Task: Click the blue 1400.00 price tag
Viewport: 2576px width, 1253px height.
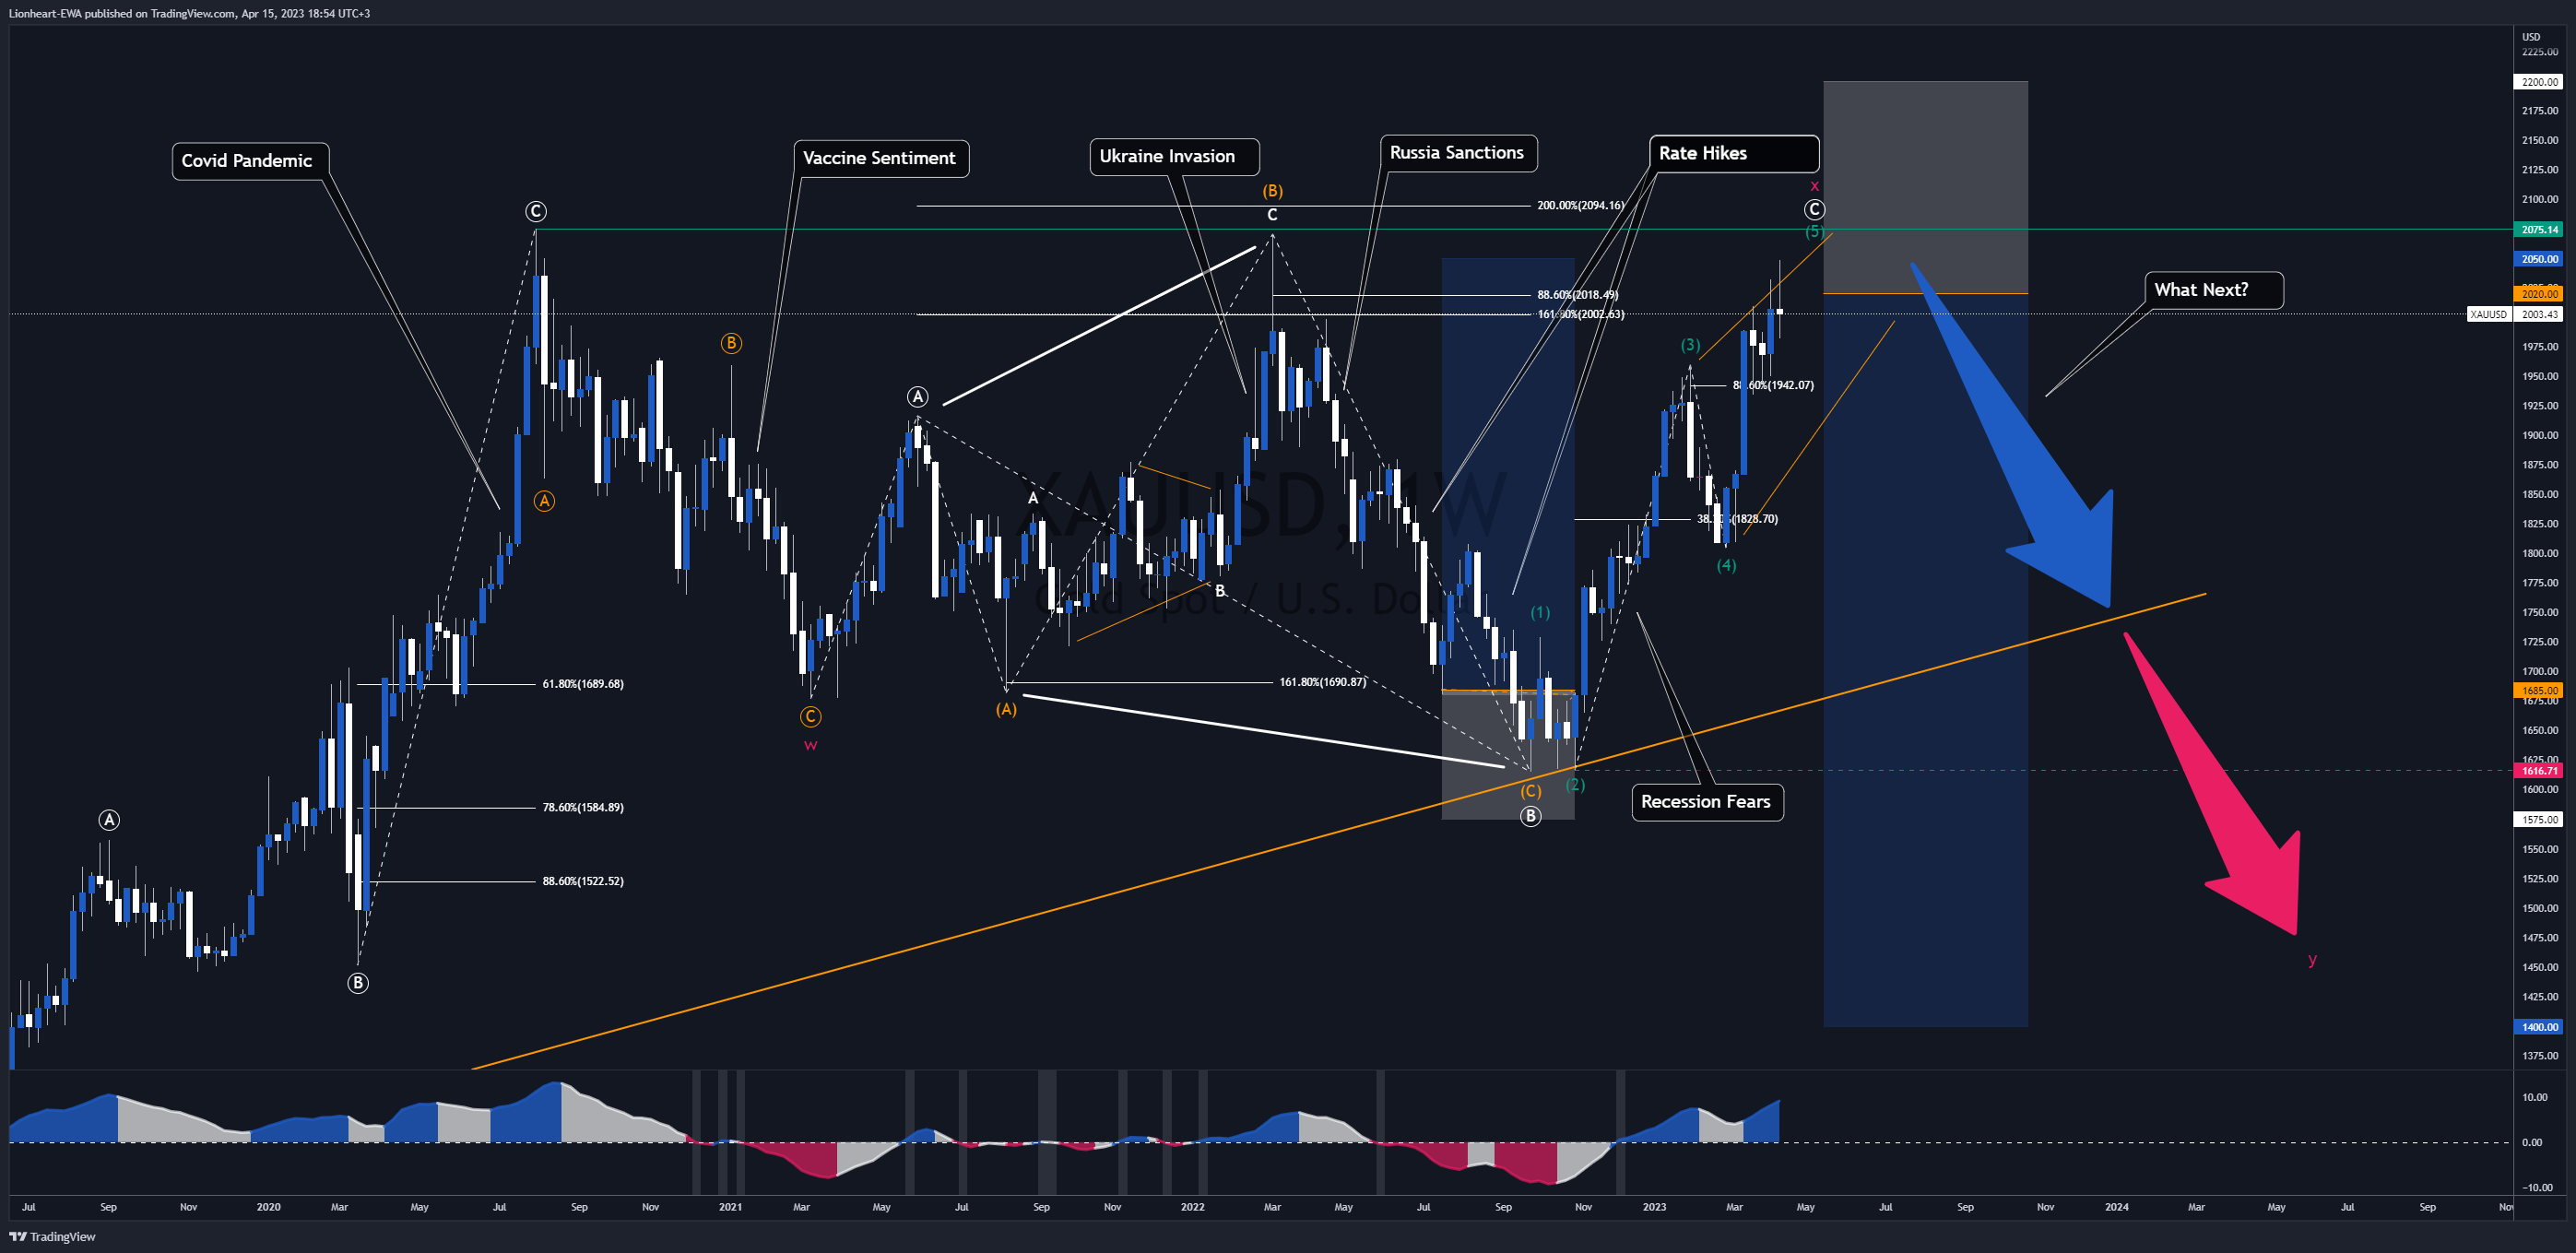Action: pyautogui.click(x=2538, y=1027)
